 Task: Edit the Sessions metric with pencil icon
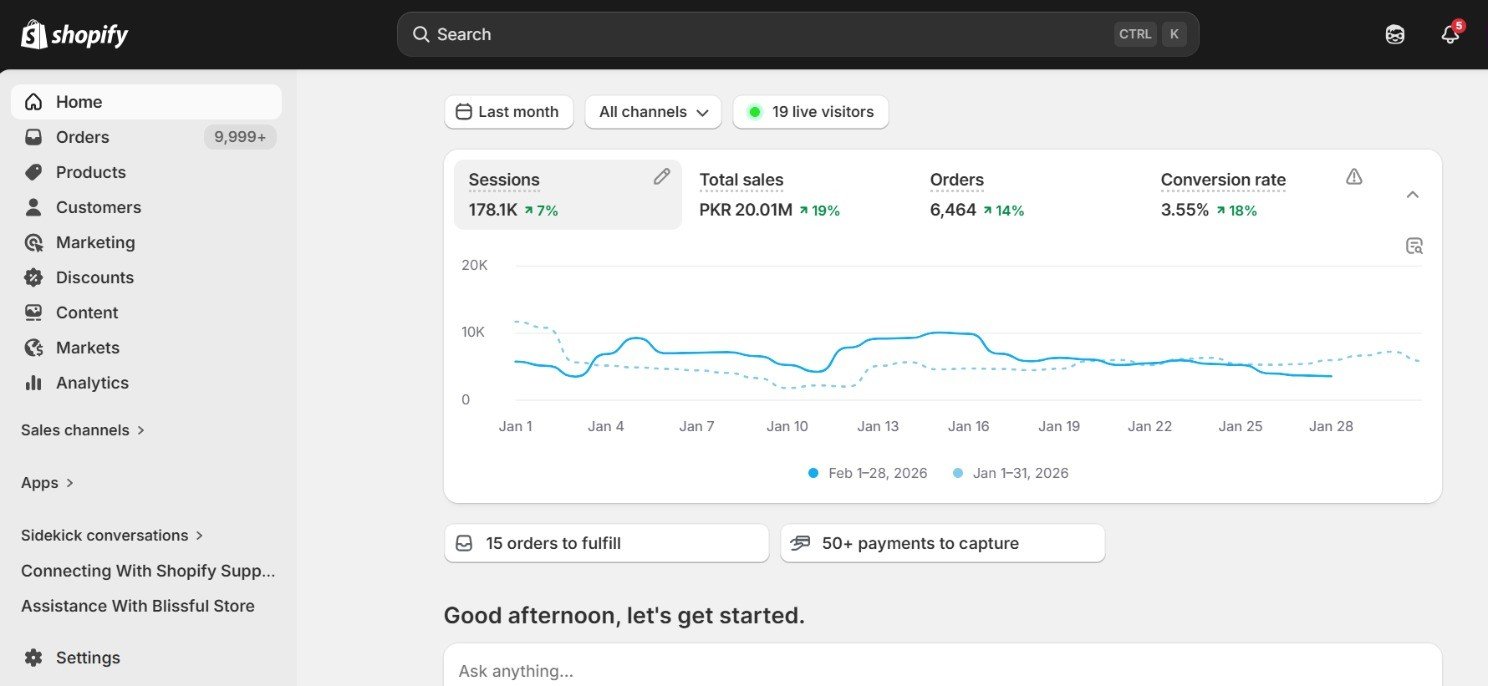click(661, 177)
